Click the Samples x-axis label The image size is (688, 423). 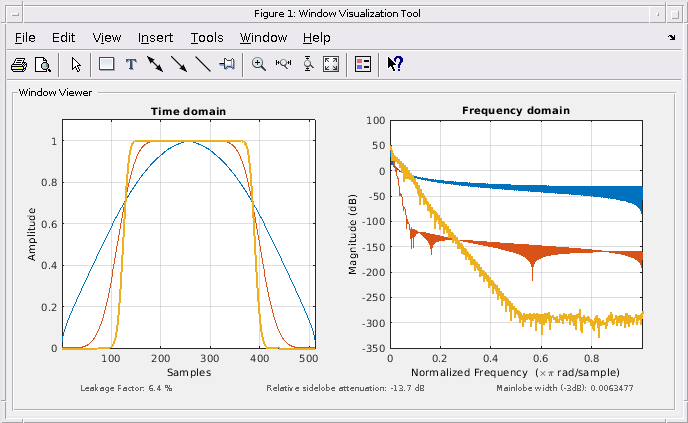[x=189, y=373]
